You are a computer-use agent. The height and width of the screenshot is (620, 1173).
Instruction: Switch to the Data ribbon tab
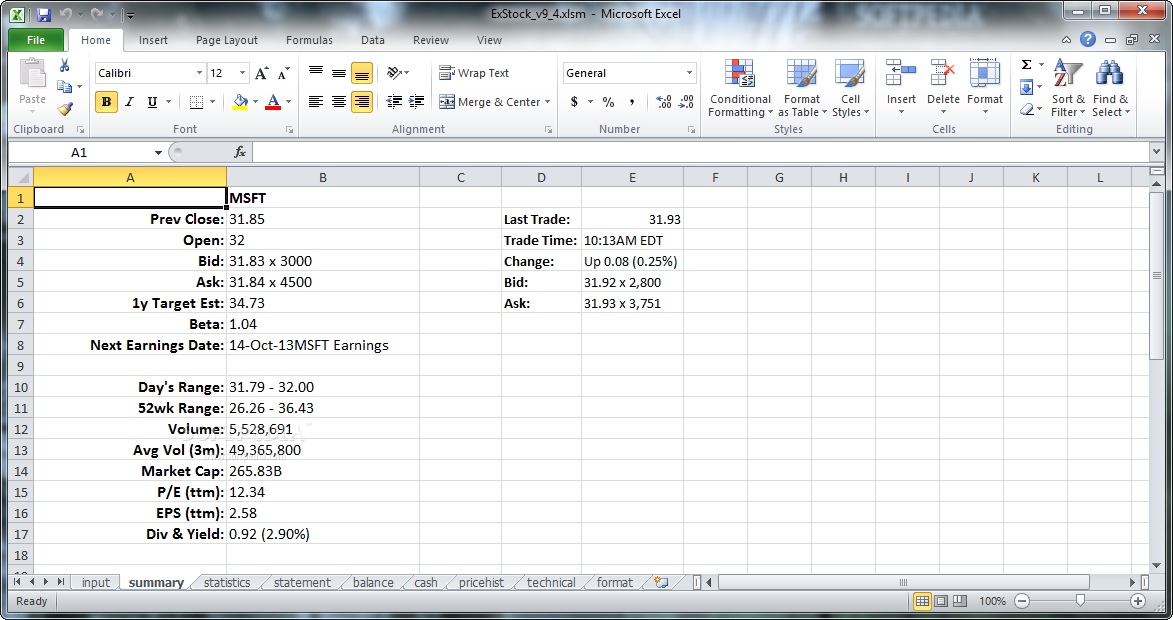[x=373, y=40]
